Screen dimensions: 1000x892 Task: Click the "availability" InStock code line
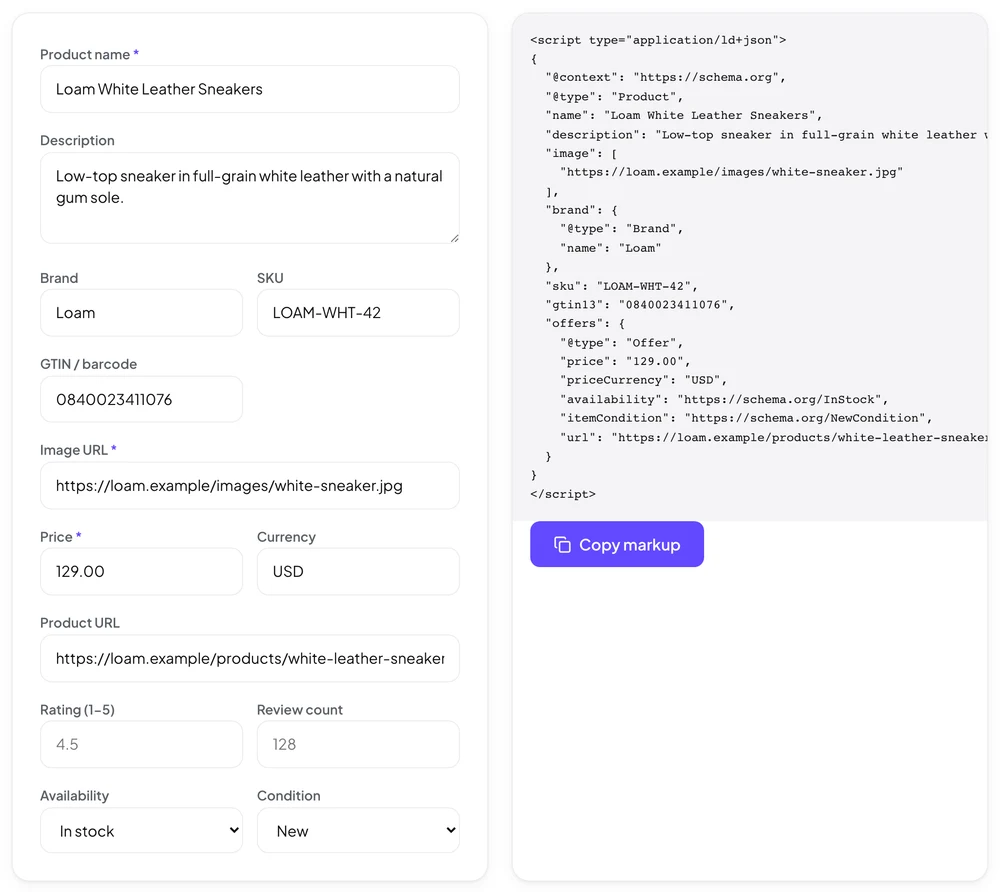pos(724,400)
